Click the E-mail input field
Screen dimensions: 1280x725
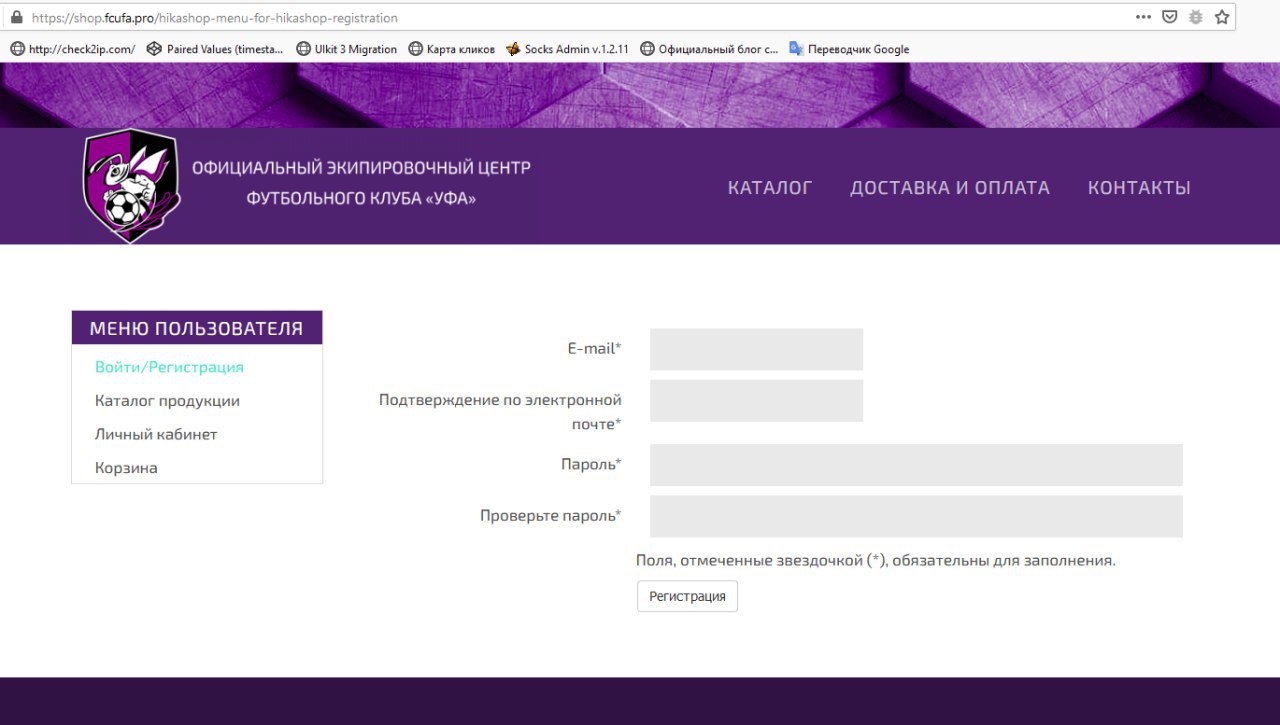[756, 349]
